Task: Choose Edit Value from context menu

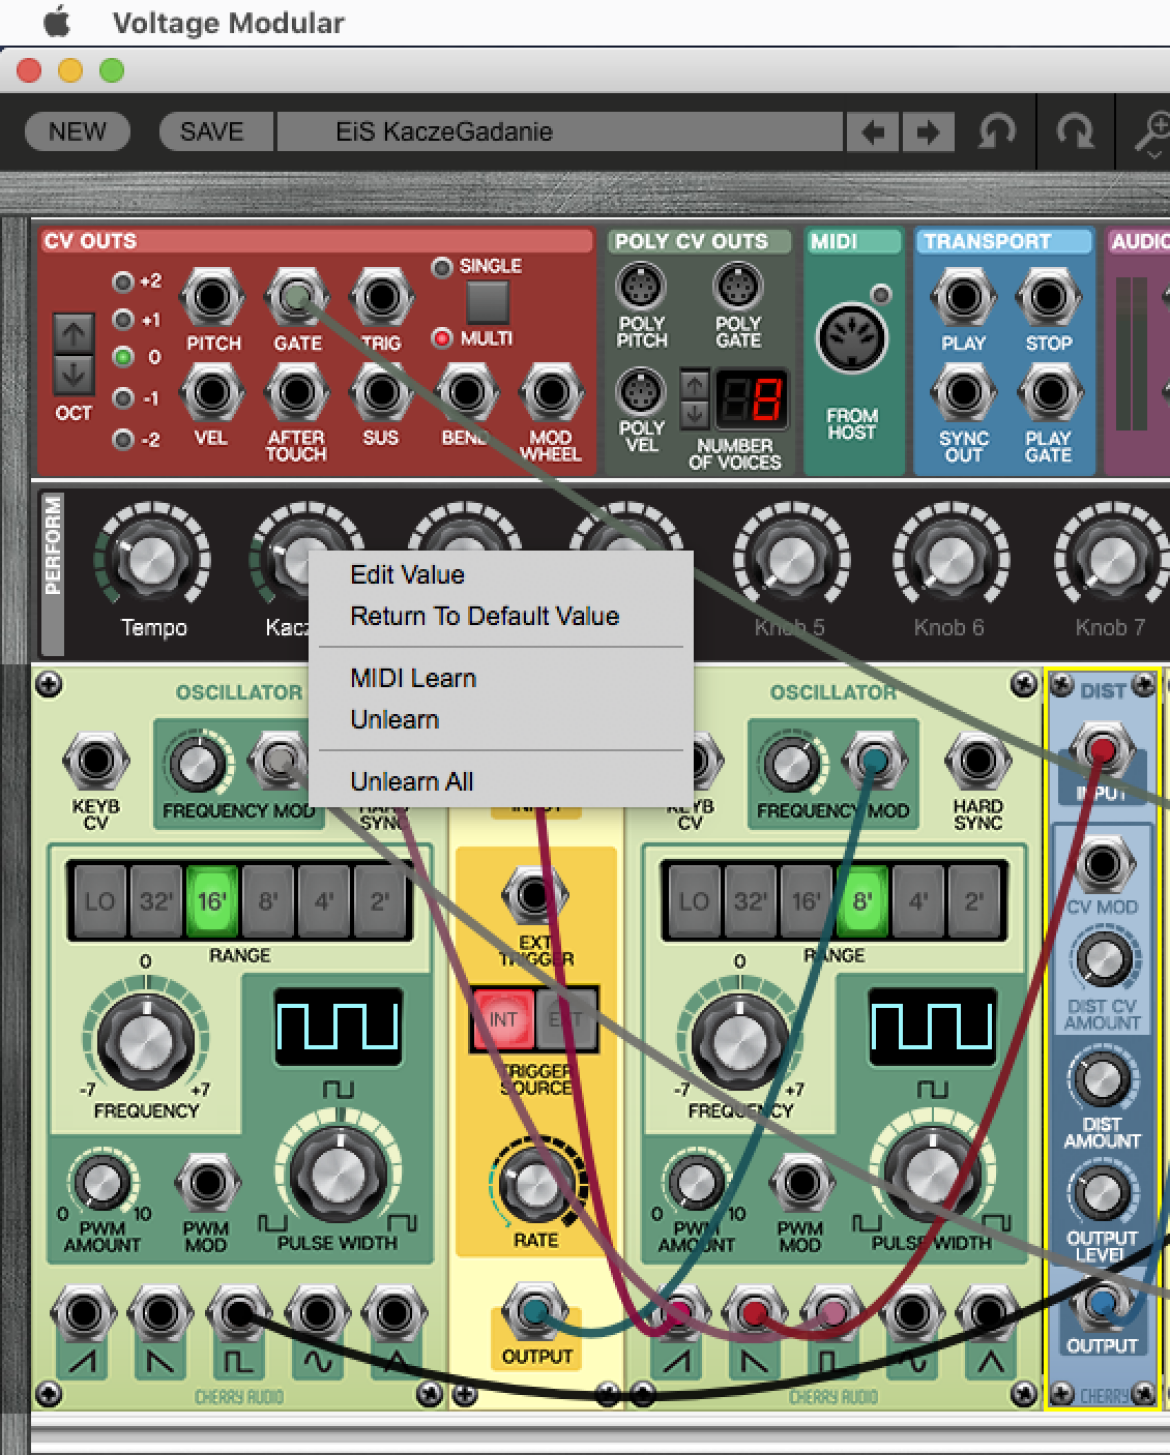Action: click(x=407, y=575)
